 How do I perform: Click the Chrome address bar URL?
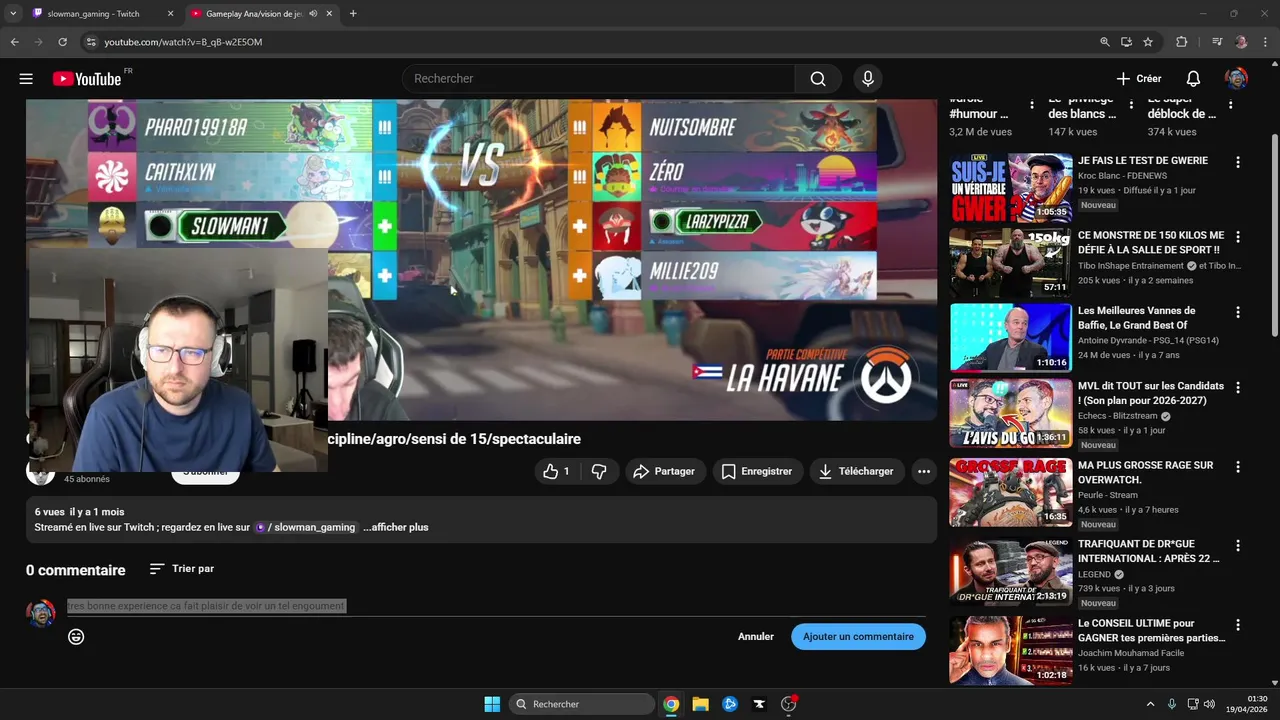[183, 42]
